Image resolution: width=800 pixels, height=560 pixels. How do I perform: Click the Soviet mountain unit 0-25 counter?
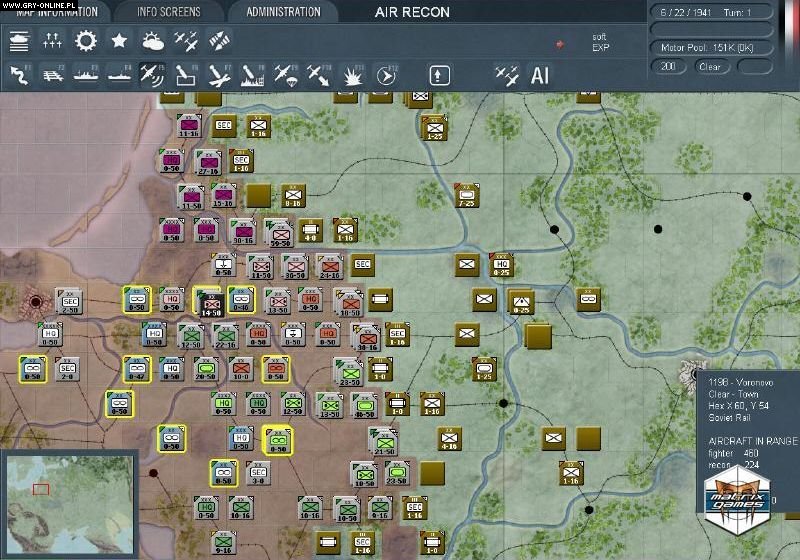[x=520, y=302]
